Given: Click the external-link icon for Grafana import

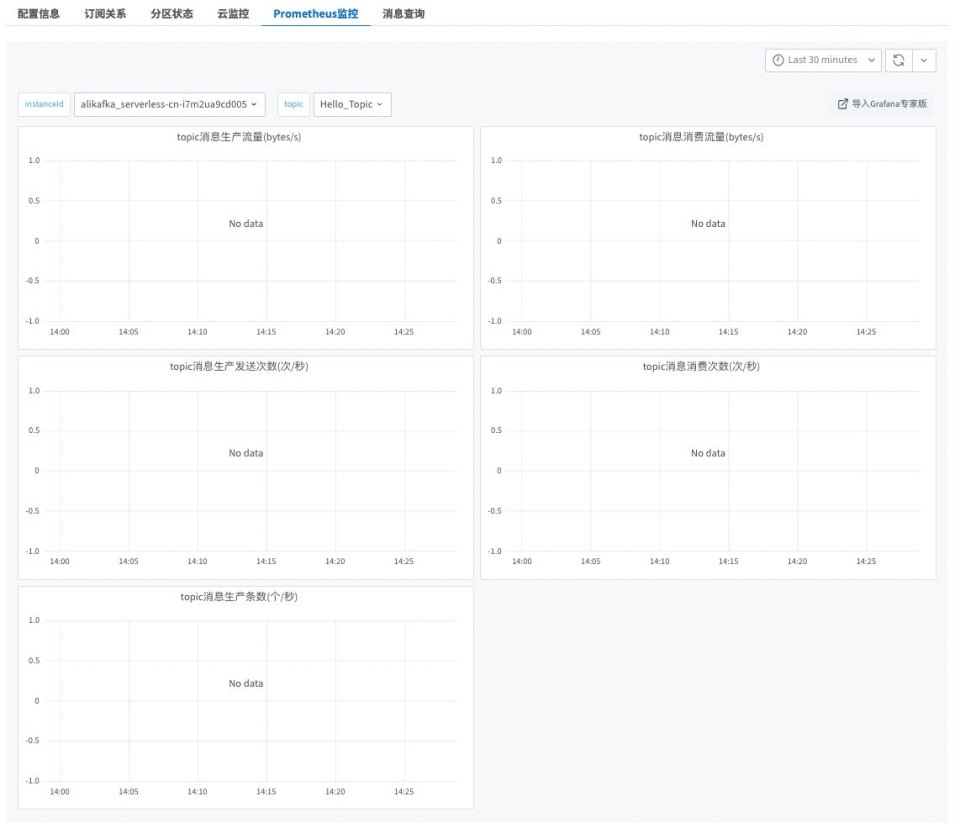Looking at the screenshot, I should 843,104.
